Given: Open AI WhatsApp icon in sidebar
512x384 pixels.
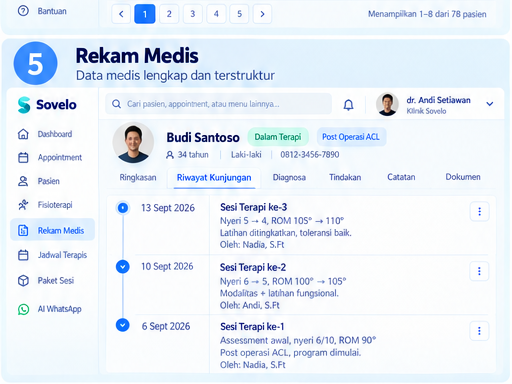Looking at the screenshot, I should (x=23, y=309).
